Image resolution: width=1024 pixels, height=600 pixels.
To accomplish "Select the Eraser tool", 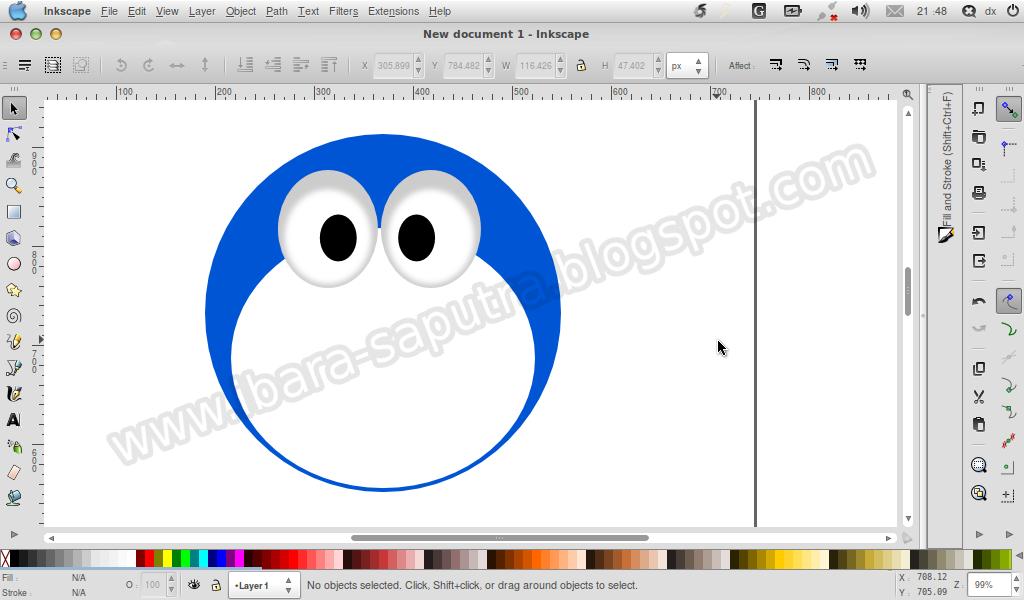I will [x=14, y=472].
